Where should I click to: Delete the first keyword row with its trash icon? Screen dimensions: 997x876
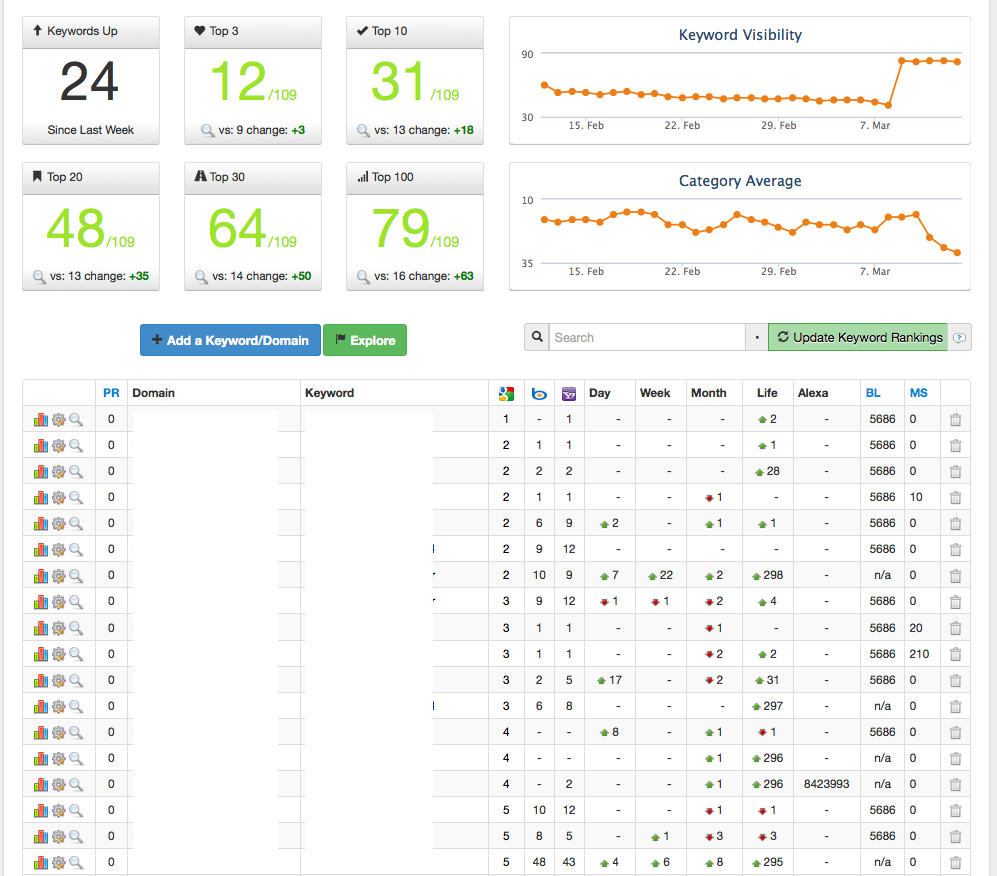[955, 420]
